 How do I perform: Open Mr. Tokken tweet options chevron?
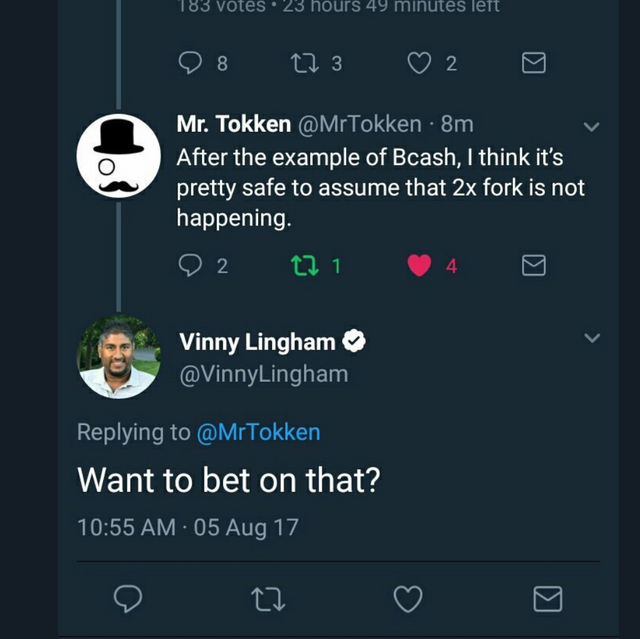click(591, 127)
